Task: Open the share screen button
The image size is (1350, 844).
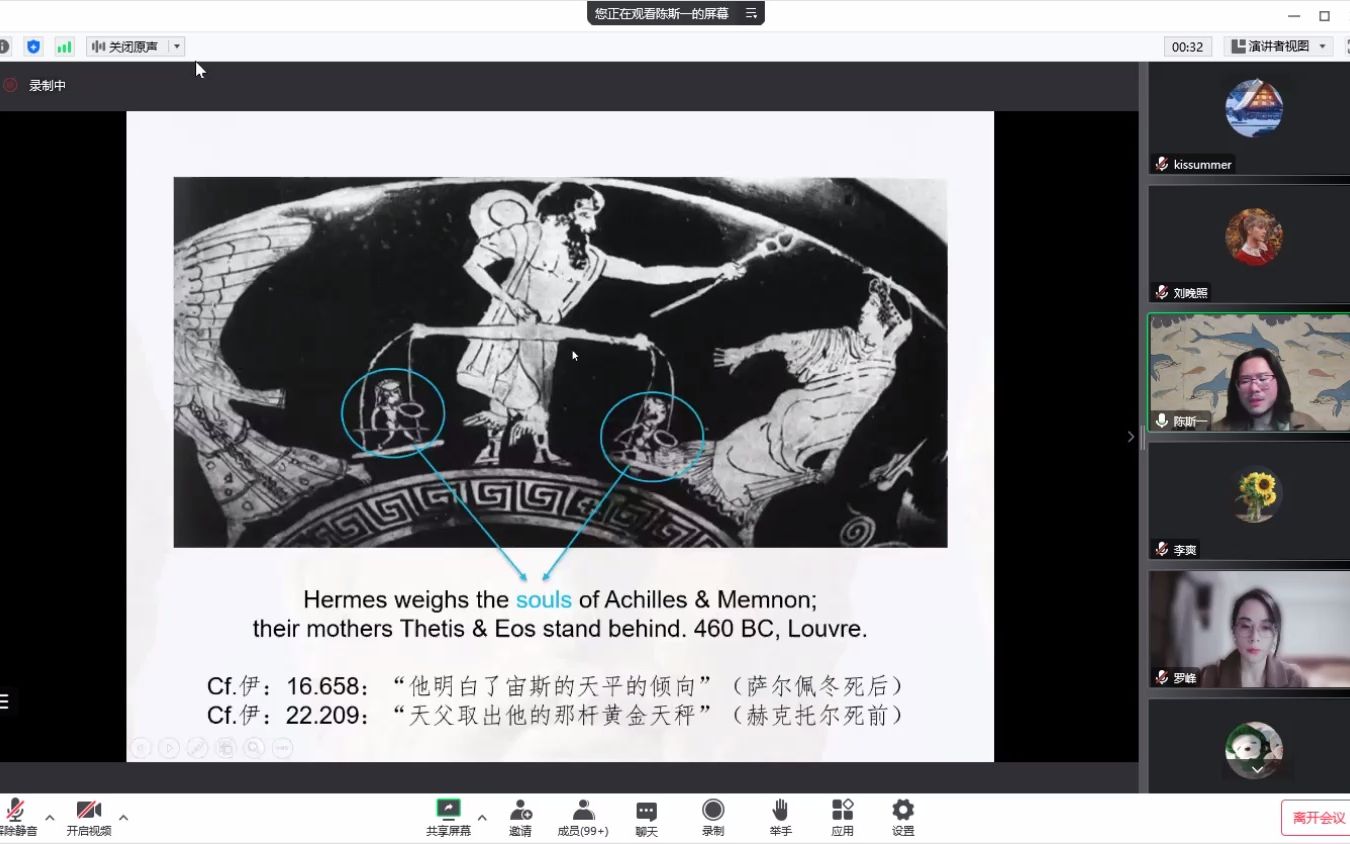Action: tap(449, 817)
